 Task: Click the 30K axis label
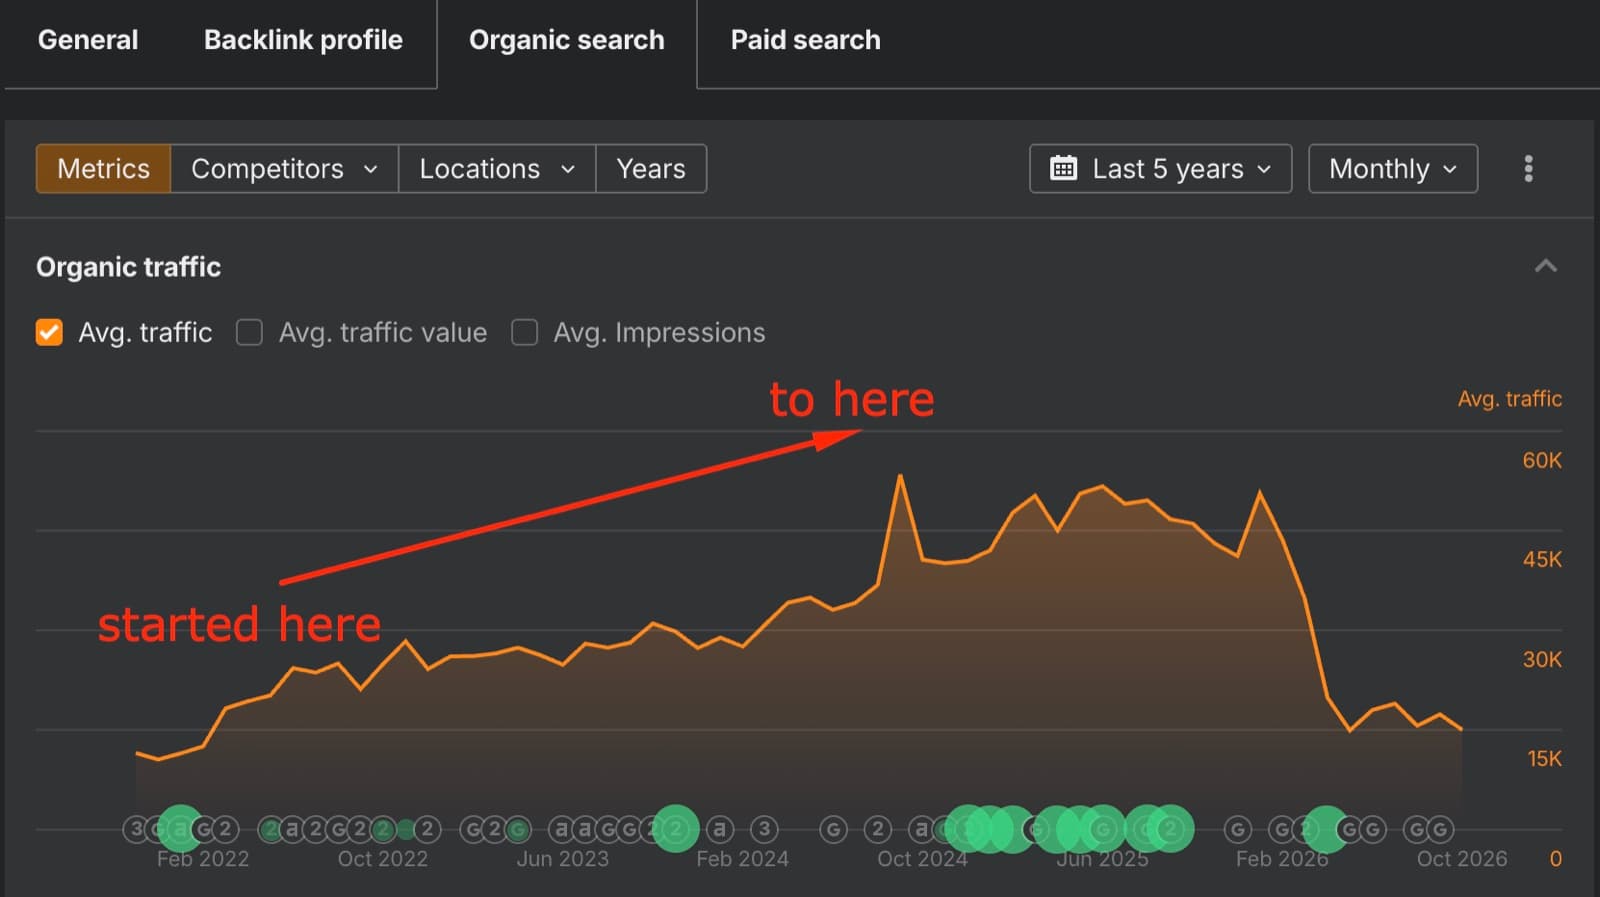coord(1542,659)
